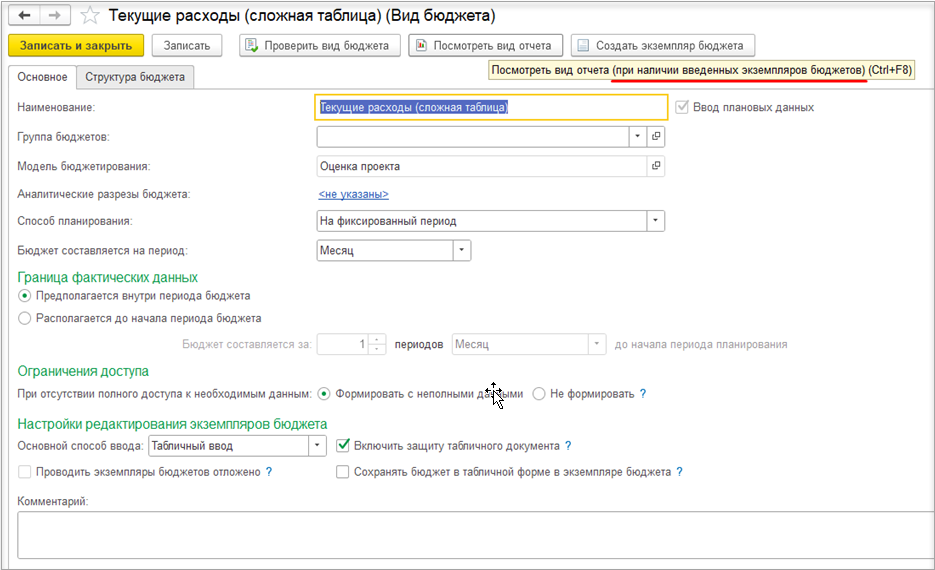The image size is (935, 570).
Task: Click the forward navigation arrow
Action: pyautogui.click(x=55, y=16)
